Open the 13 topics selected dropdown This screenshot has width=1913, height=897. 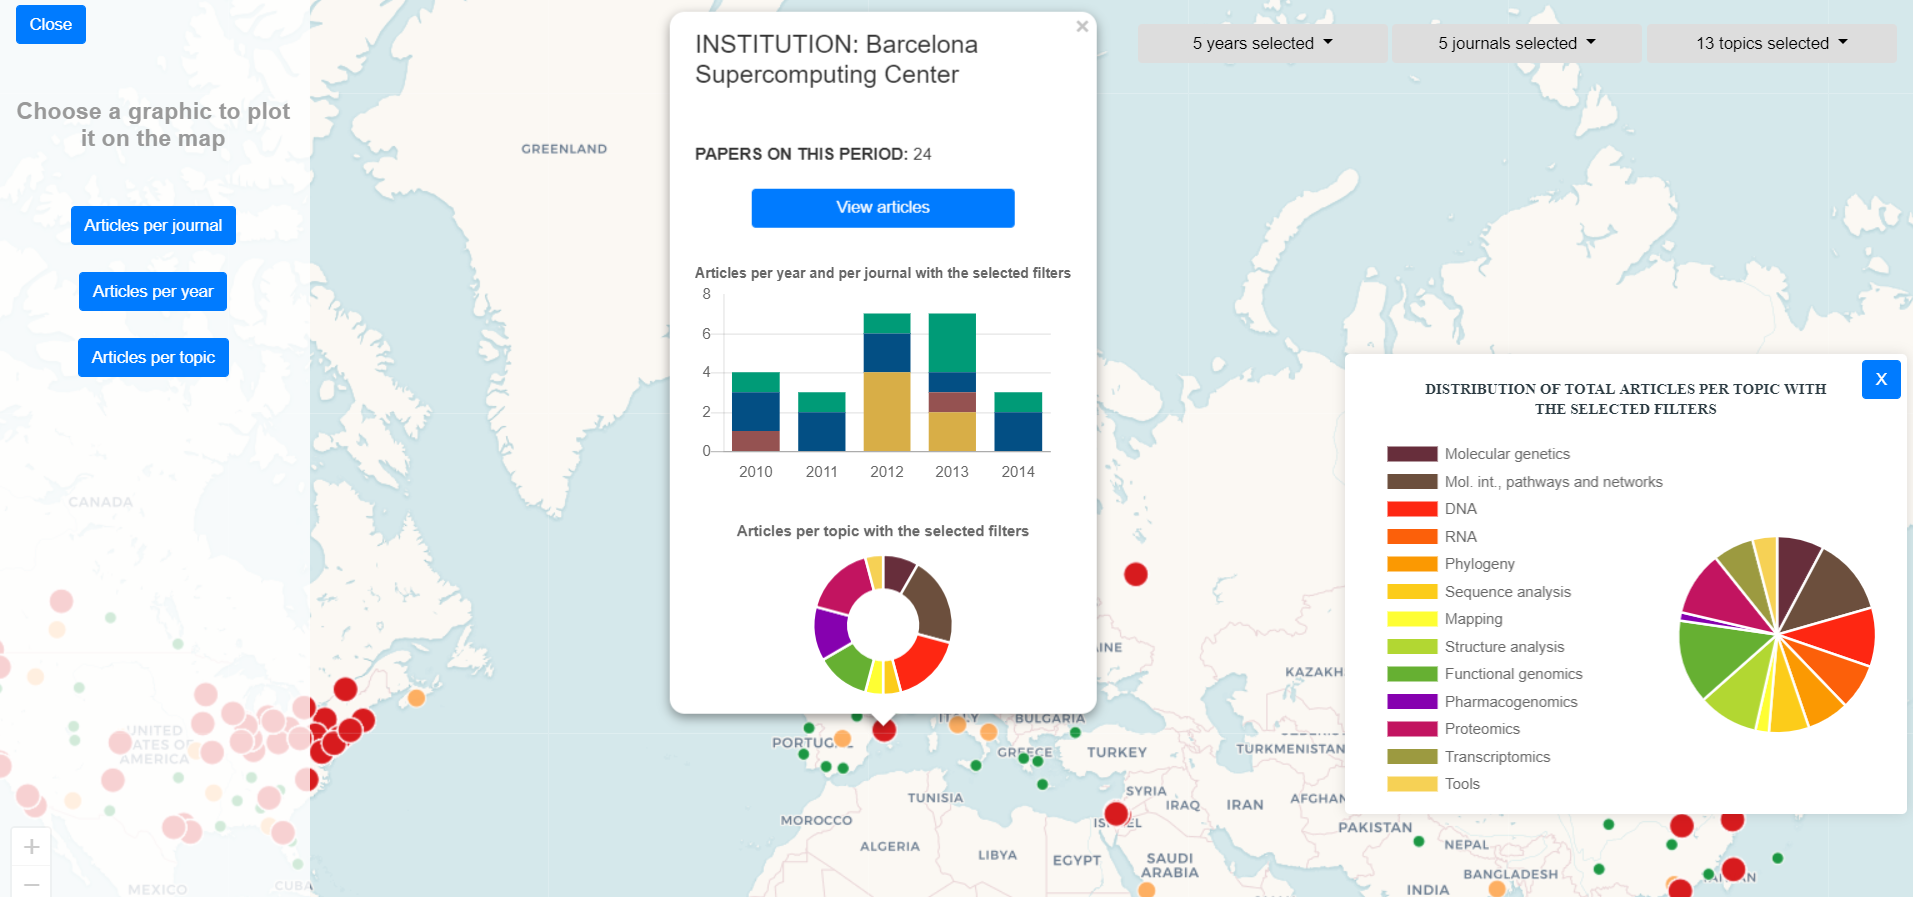coord(1771,43)
